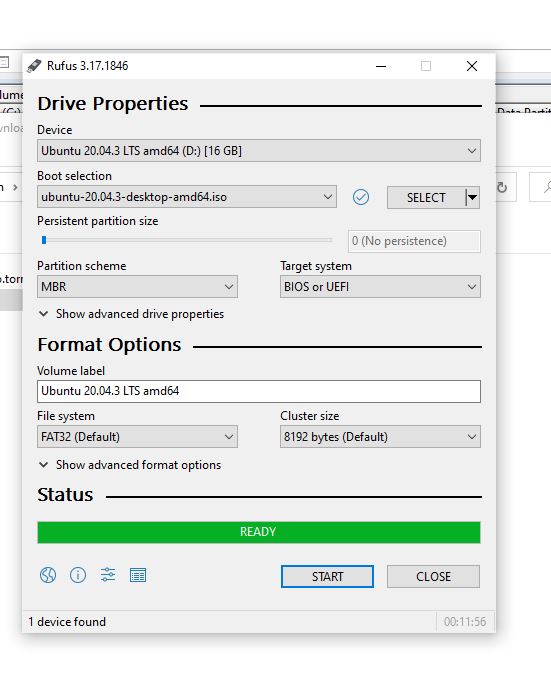This screenshot has height=696, width=551.
Task: Expand Show advanced format options
Action: [130, 465]
